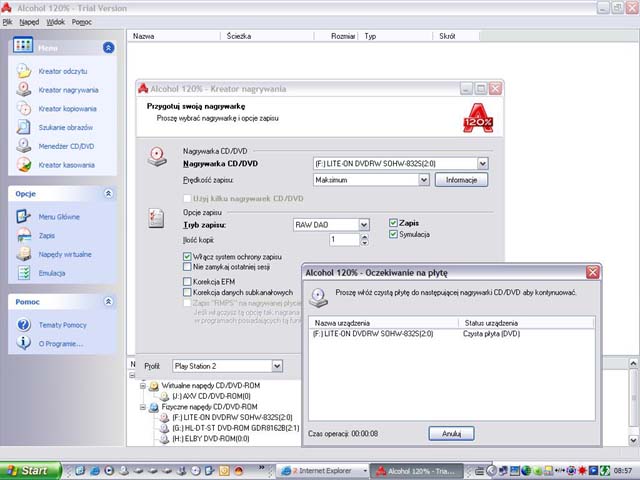Image resolution: width=640 pixels, height=480 pixels.
Task: Select LITE-ON device row in waiting dialog
Action: click(451, 333)
